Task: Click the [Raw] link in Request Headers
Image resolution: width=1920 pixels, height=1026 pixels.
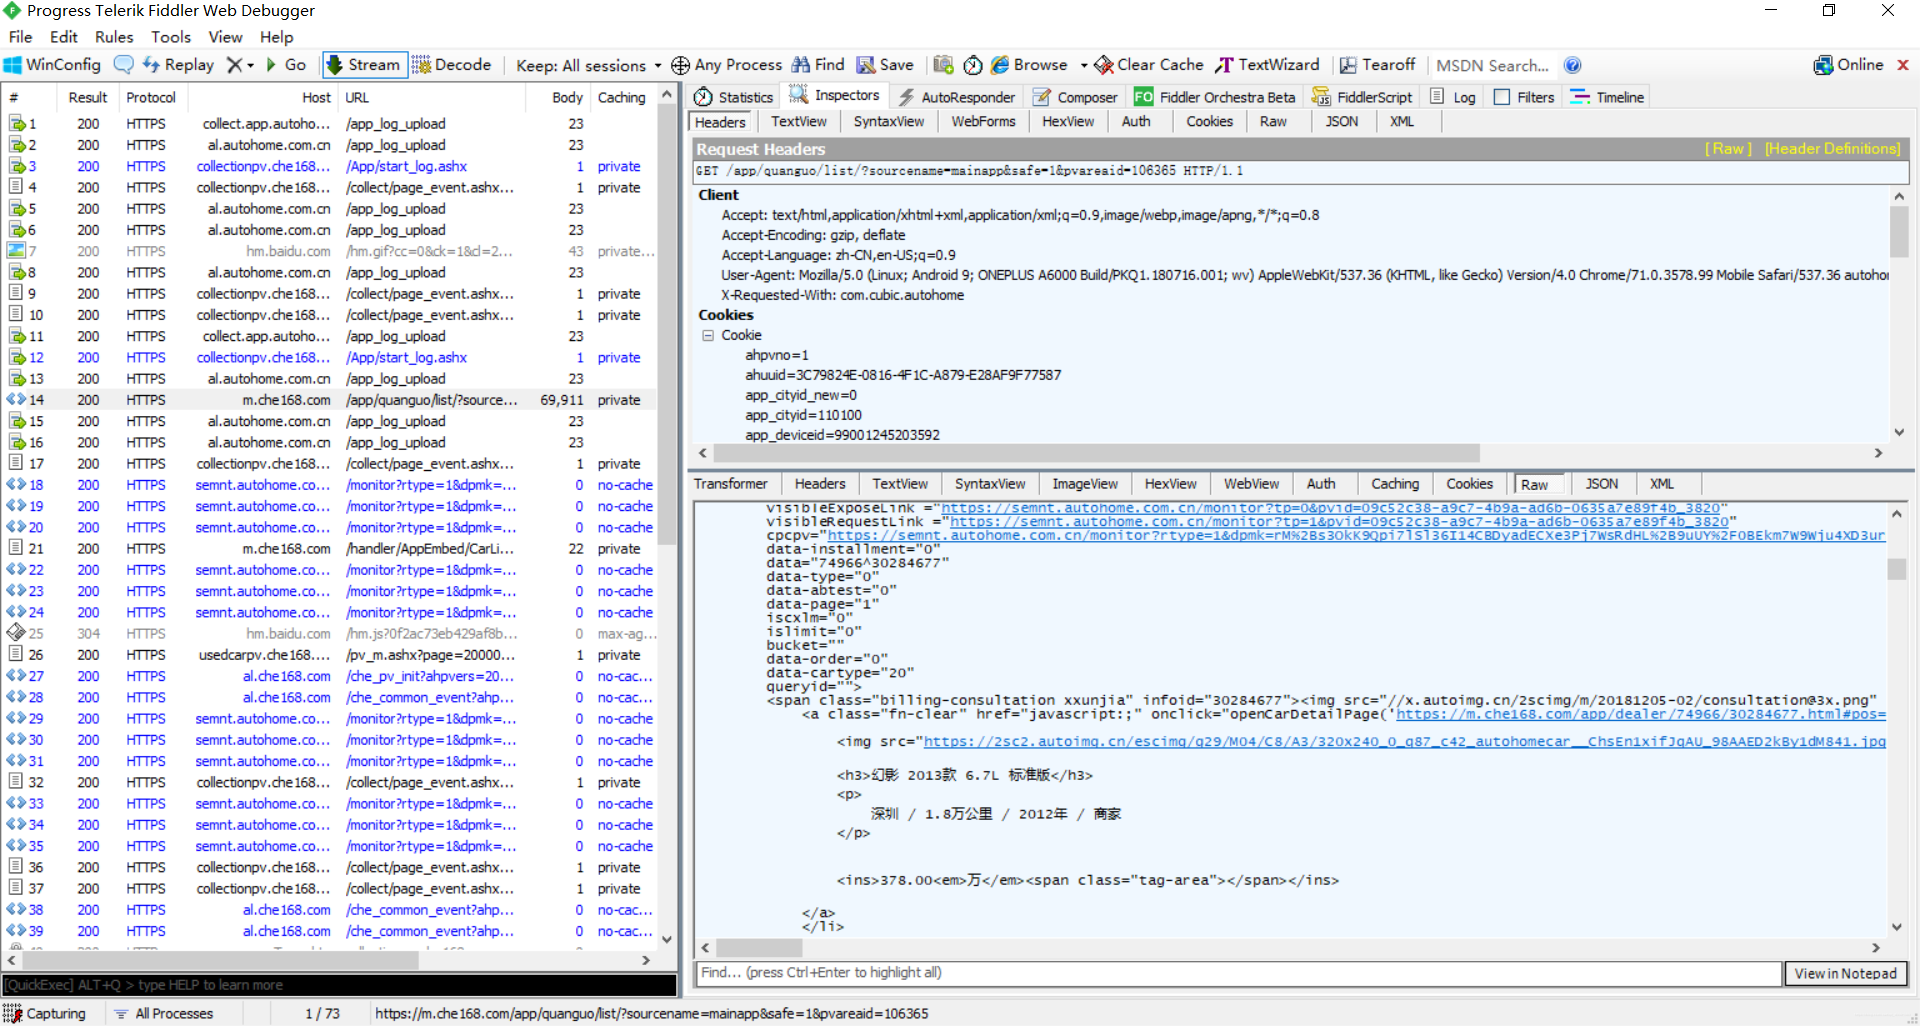Action: pyautogui.click(x=1728, y=149)
